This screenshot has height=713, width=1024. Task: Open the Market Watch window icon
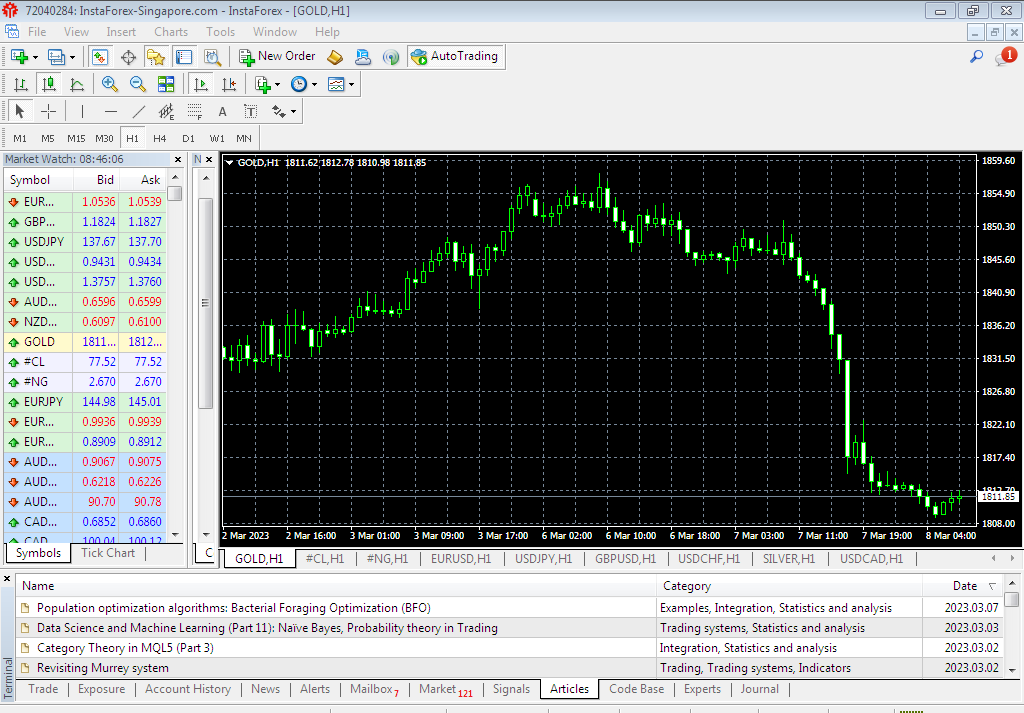(100, 57)
